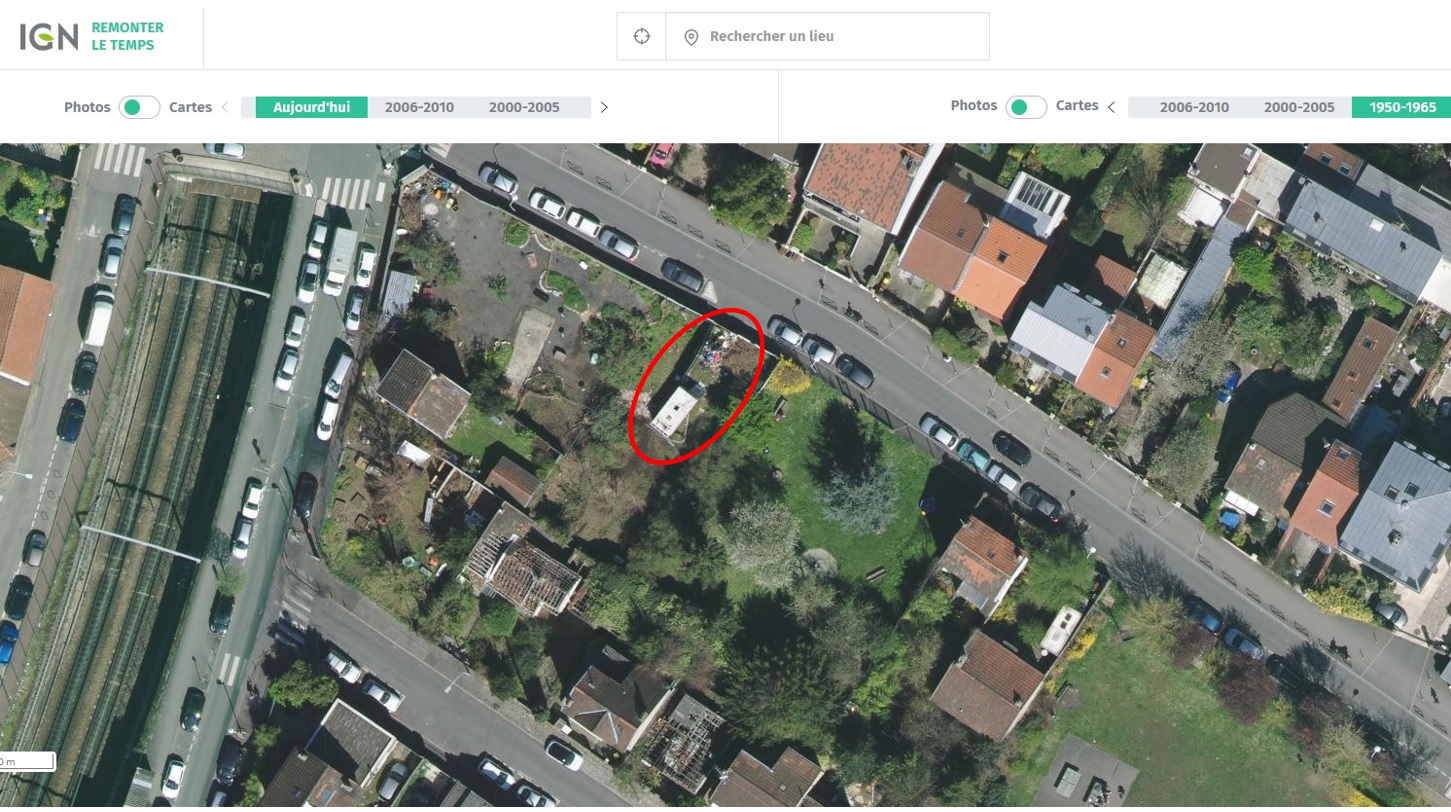This screenshot has width=1451, height=812.
Task: Show more dates with left panel's right chevron
Action: tap(604, 107)
